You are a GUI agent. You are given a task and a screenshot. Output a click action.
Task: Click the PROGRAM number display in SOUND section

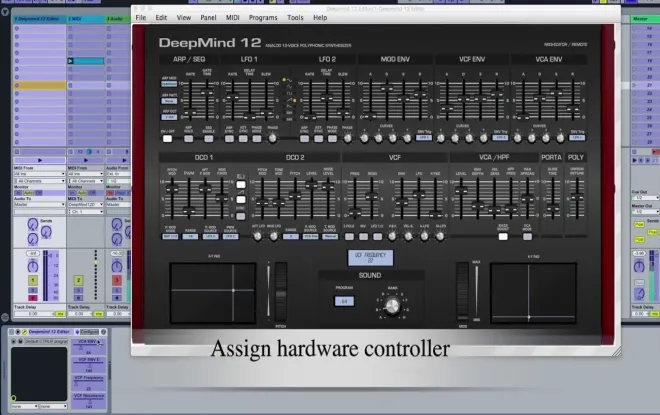344,301
